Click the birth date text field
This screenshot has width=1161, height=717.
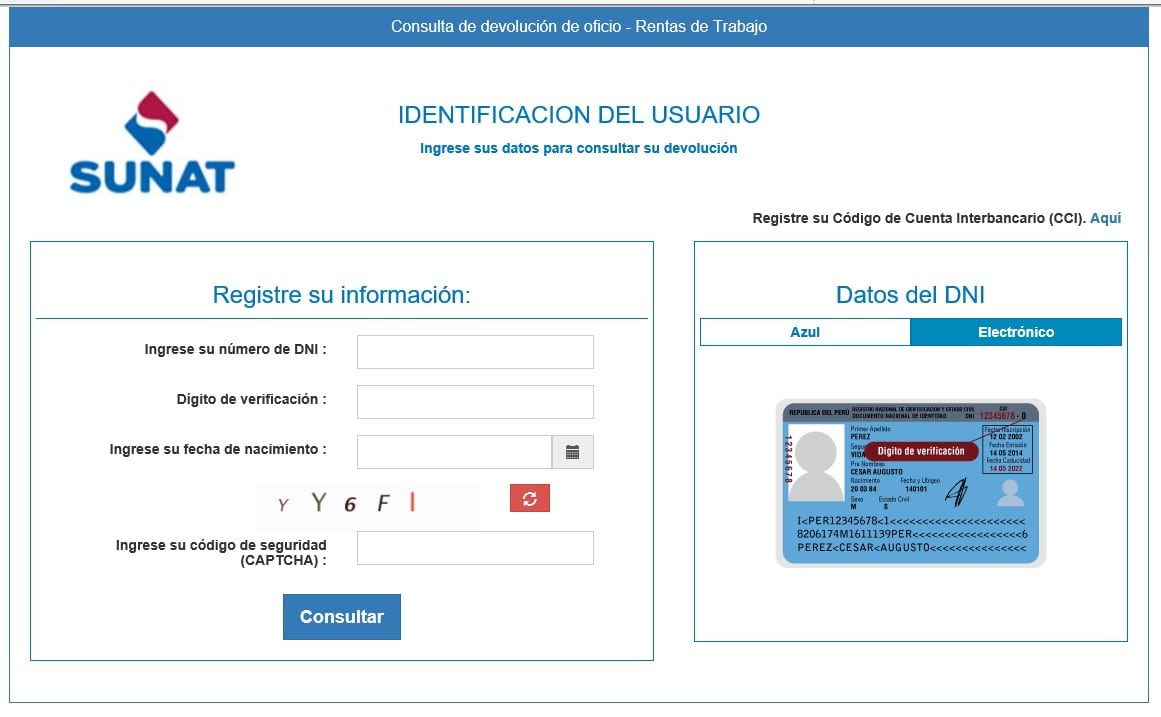[454, 452]
